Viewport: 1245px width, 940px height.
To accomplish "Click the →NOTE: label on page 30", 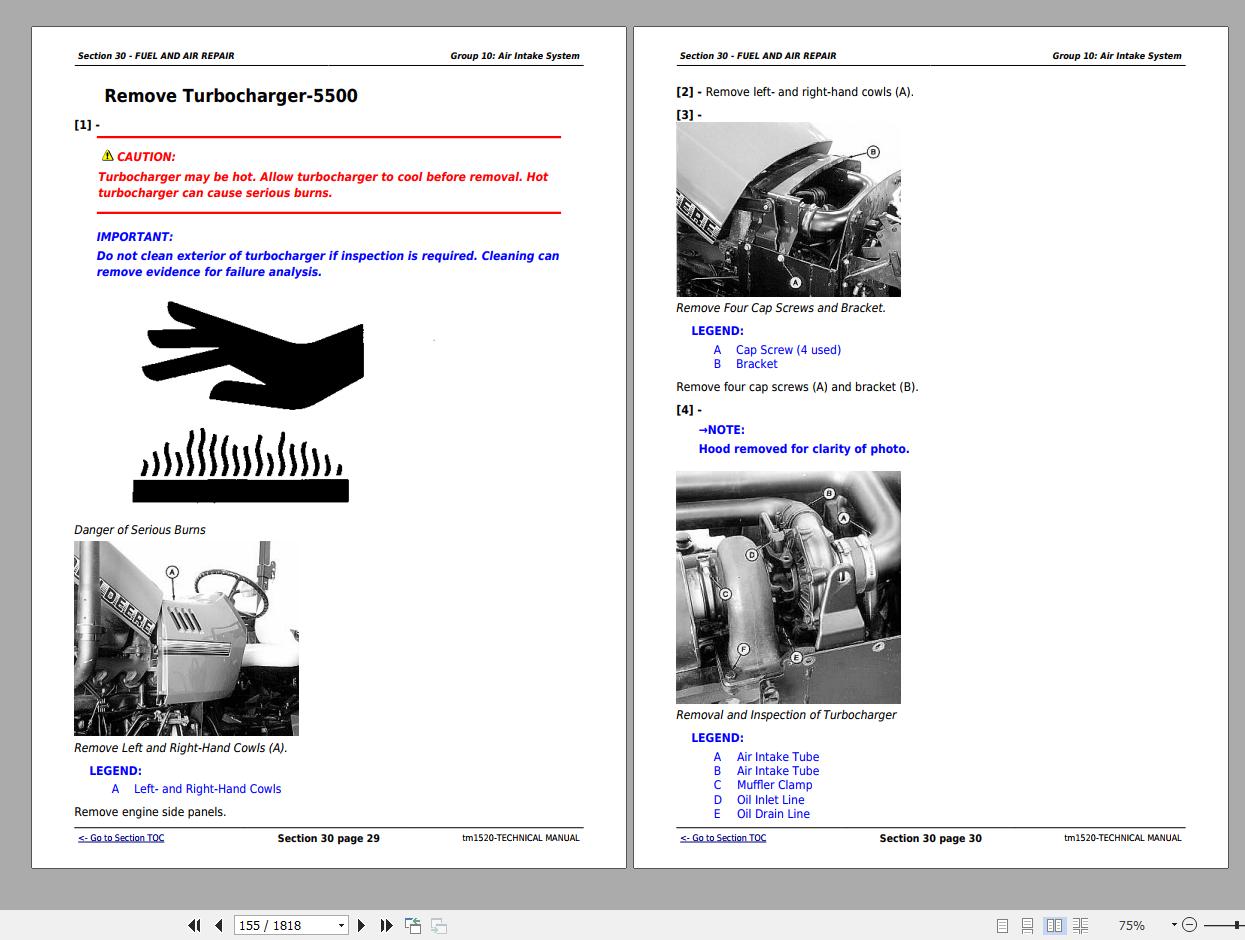I will tap(722, 430).
